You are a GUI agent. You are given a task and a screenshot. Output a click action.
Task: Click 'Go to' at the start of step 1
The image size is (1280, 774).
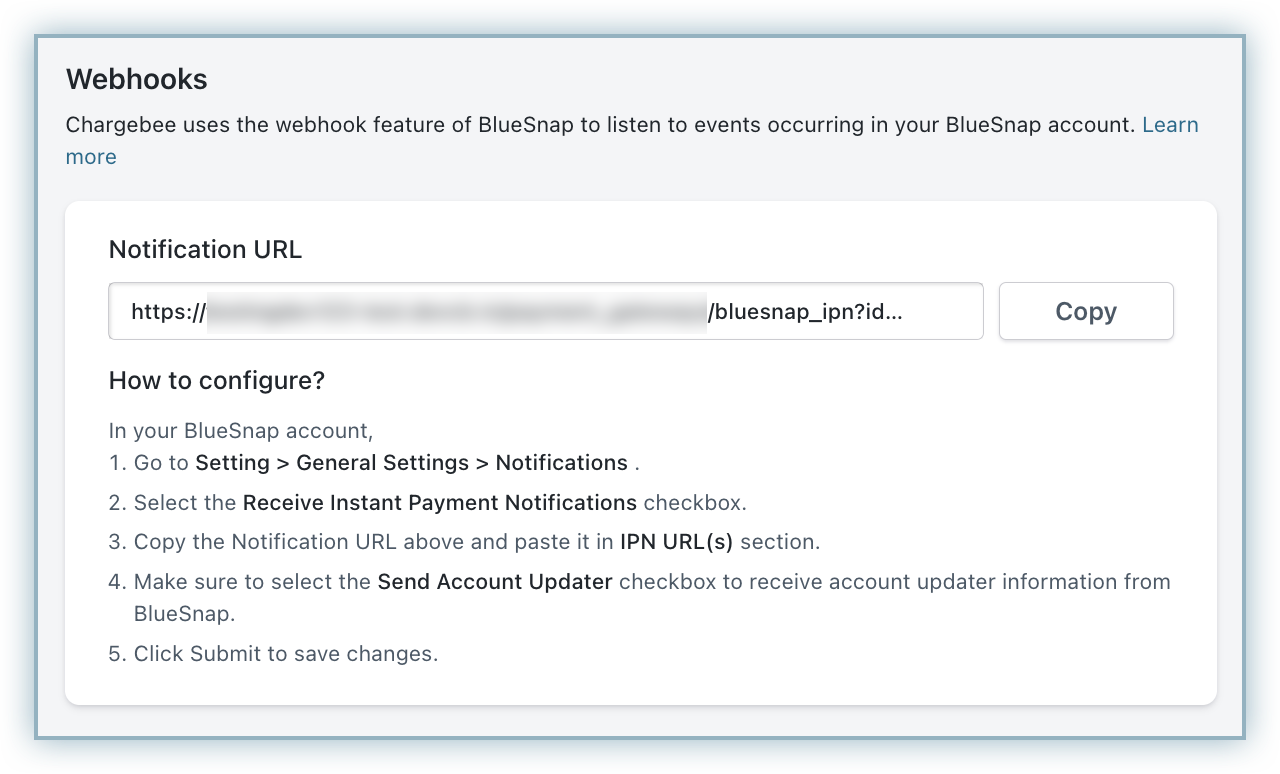click(x=161, y=463)
